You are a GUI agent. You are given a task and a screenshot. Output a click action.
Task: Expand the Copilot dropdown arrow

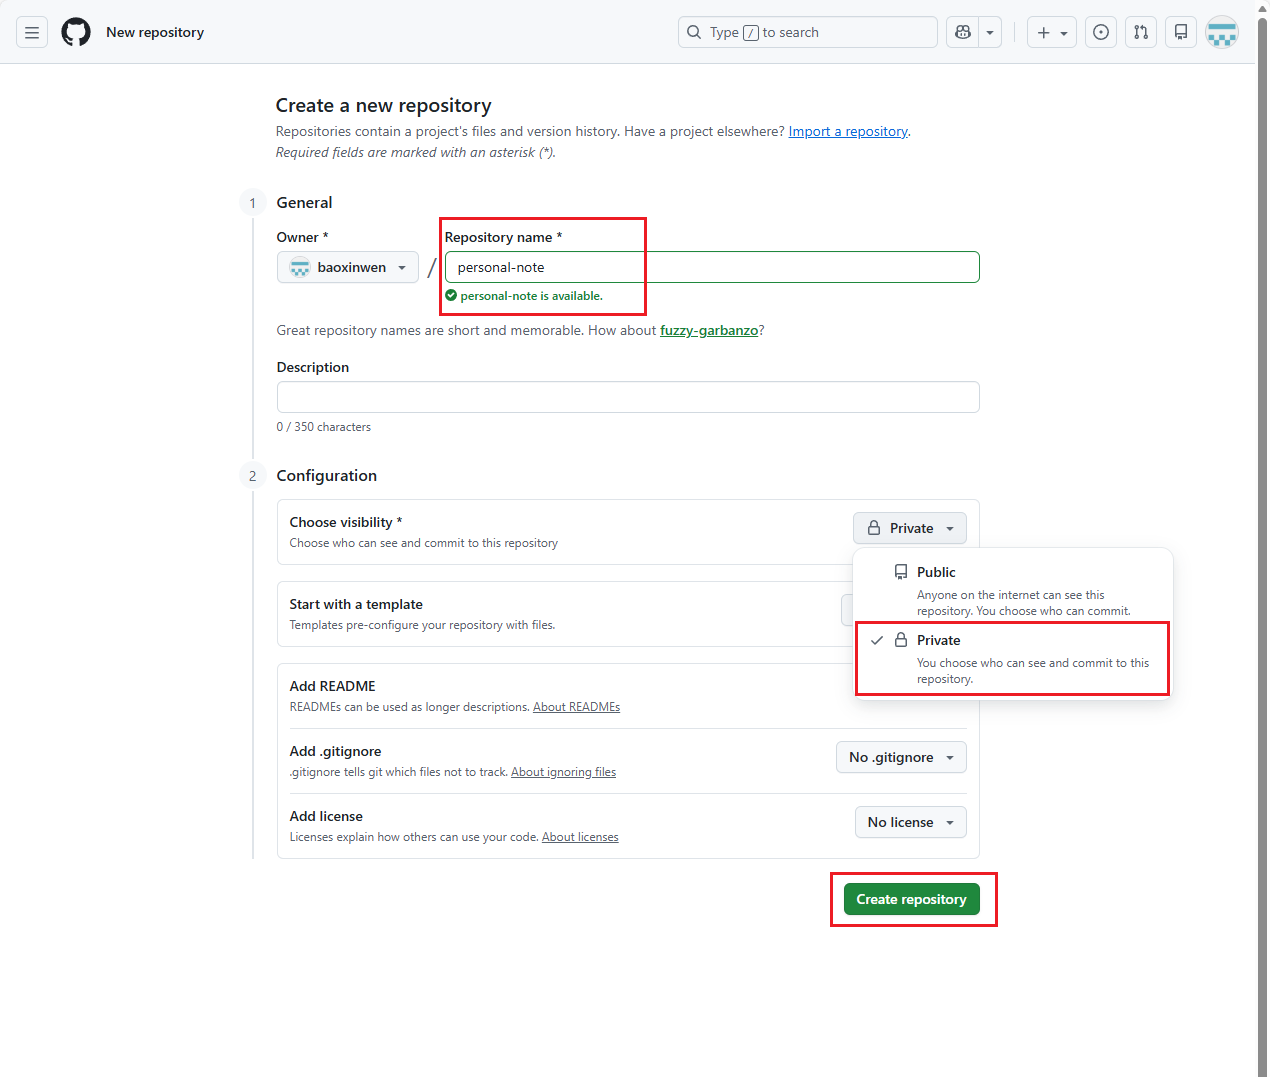click(990, 32)
